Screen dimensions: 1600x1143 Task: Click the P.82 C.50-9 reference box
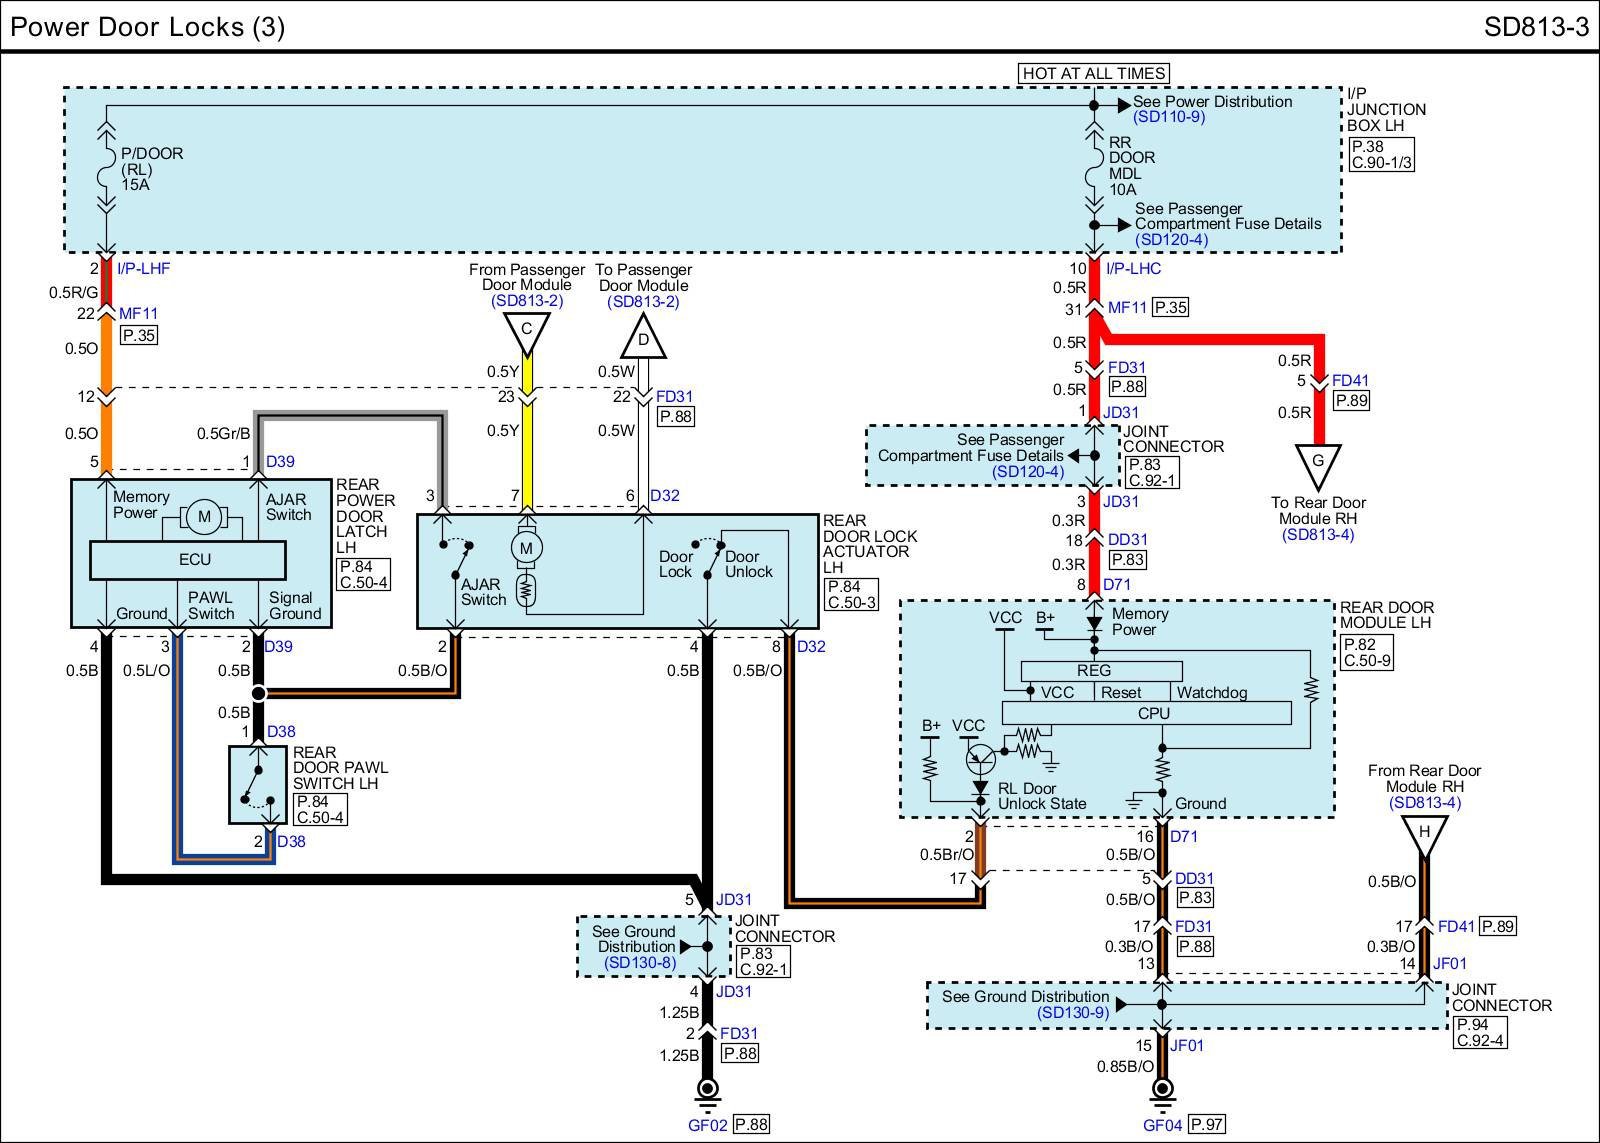point(1365,653)
